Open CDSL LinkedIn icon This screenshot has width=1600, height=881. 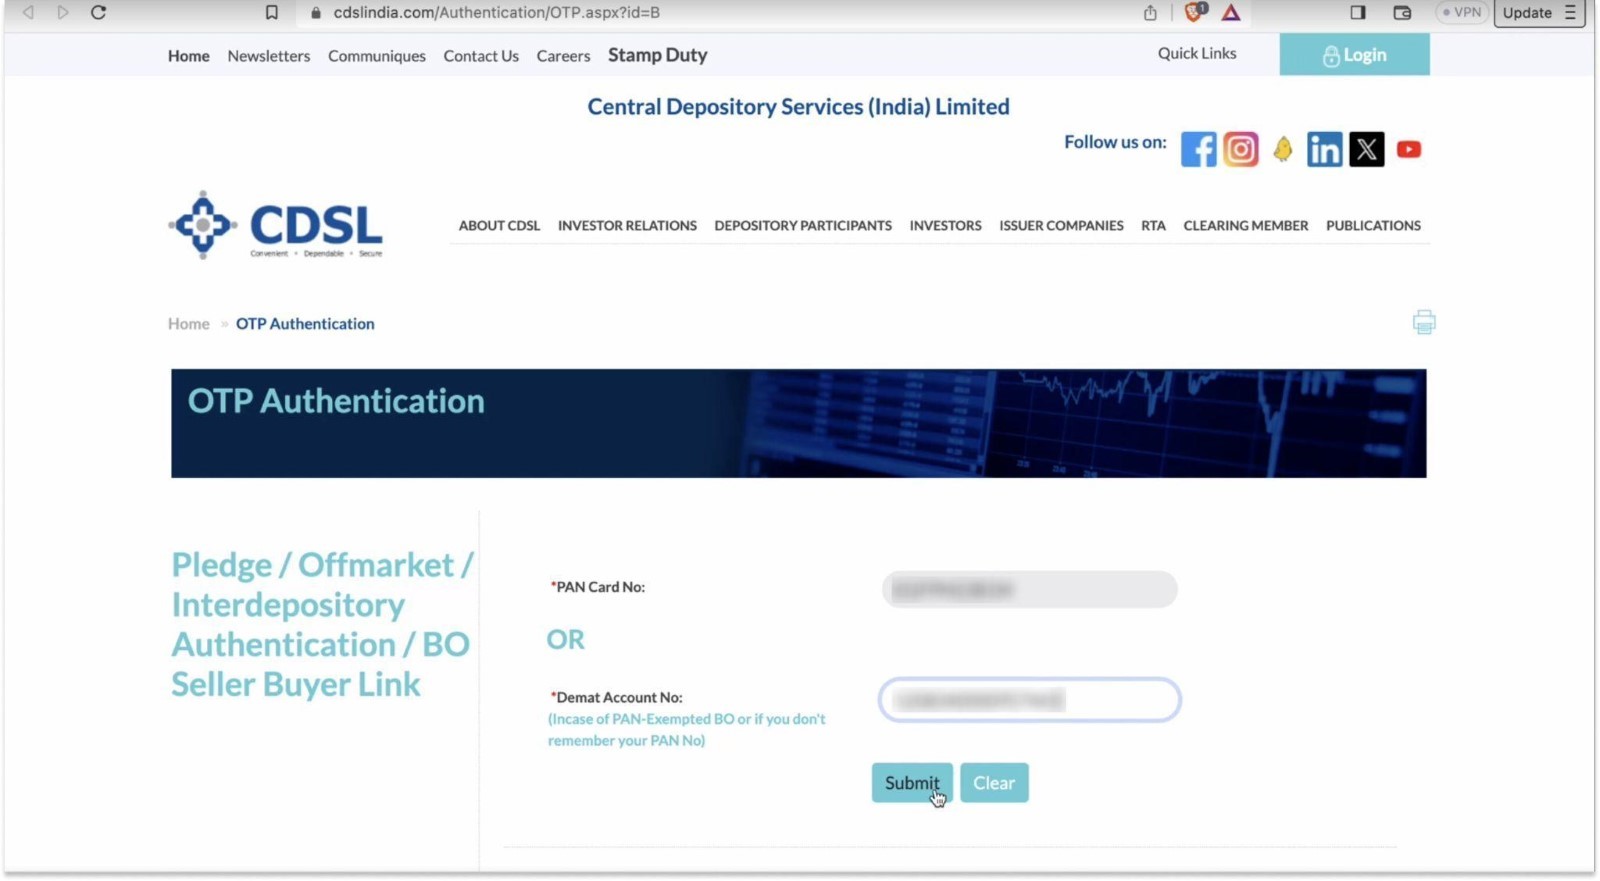1324,149
